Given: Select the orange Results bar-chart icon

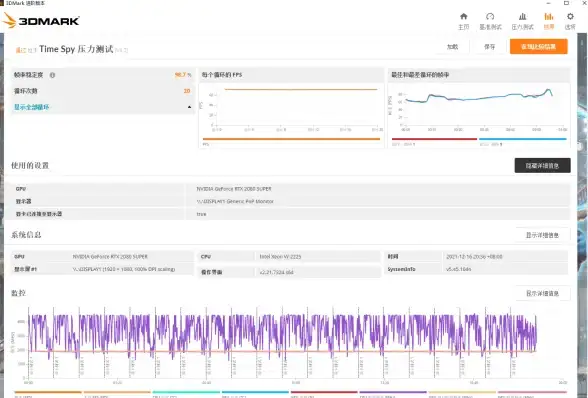Looking at the screenshot, I should (549, 21).
